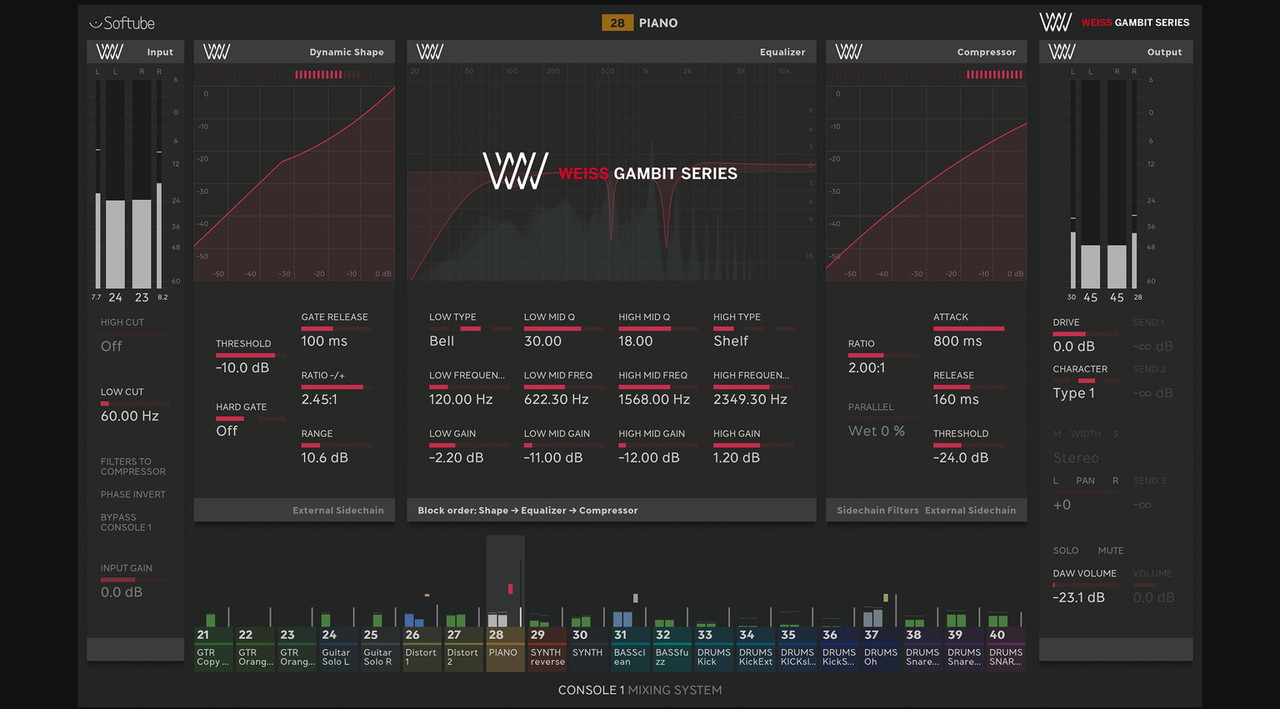1280x709 pixels.
Task: Click the Weiss icon in Compressor header
Action: [849, 52]
